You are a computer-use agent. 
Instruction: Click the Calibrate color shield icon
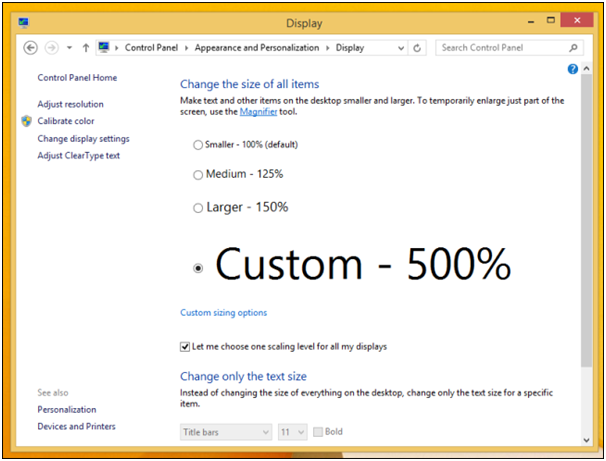26,121
